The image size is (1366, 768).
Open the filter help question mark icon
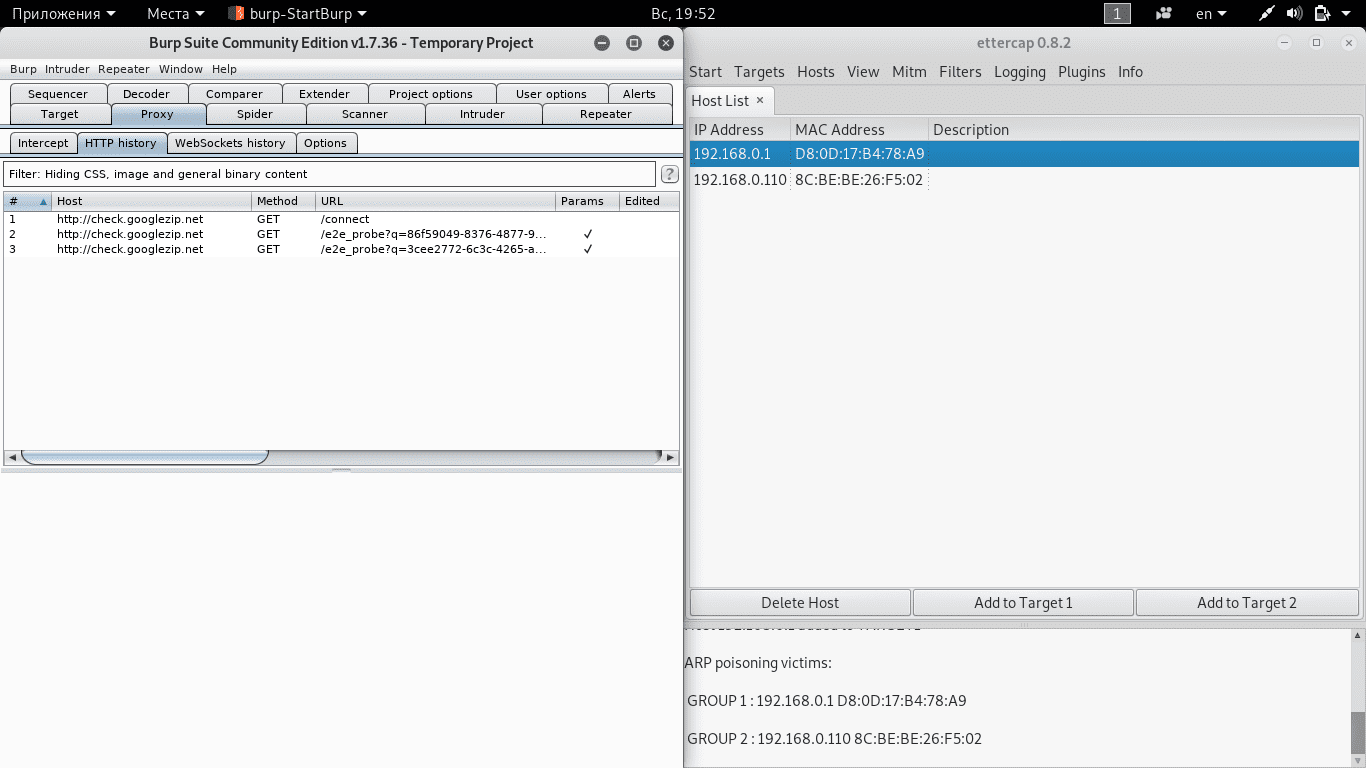(669, 174)
